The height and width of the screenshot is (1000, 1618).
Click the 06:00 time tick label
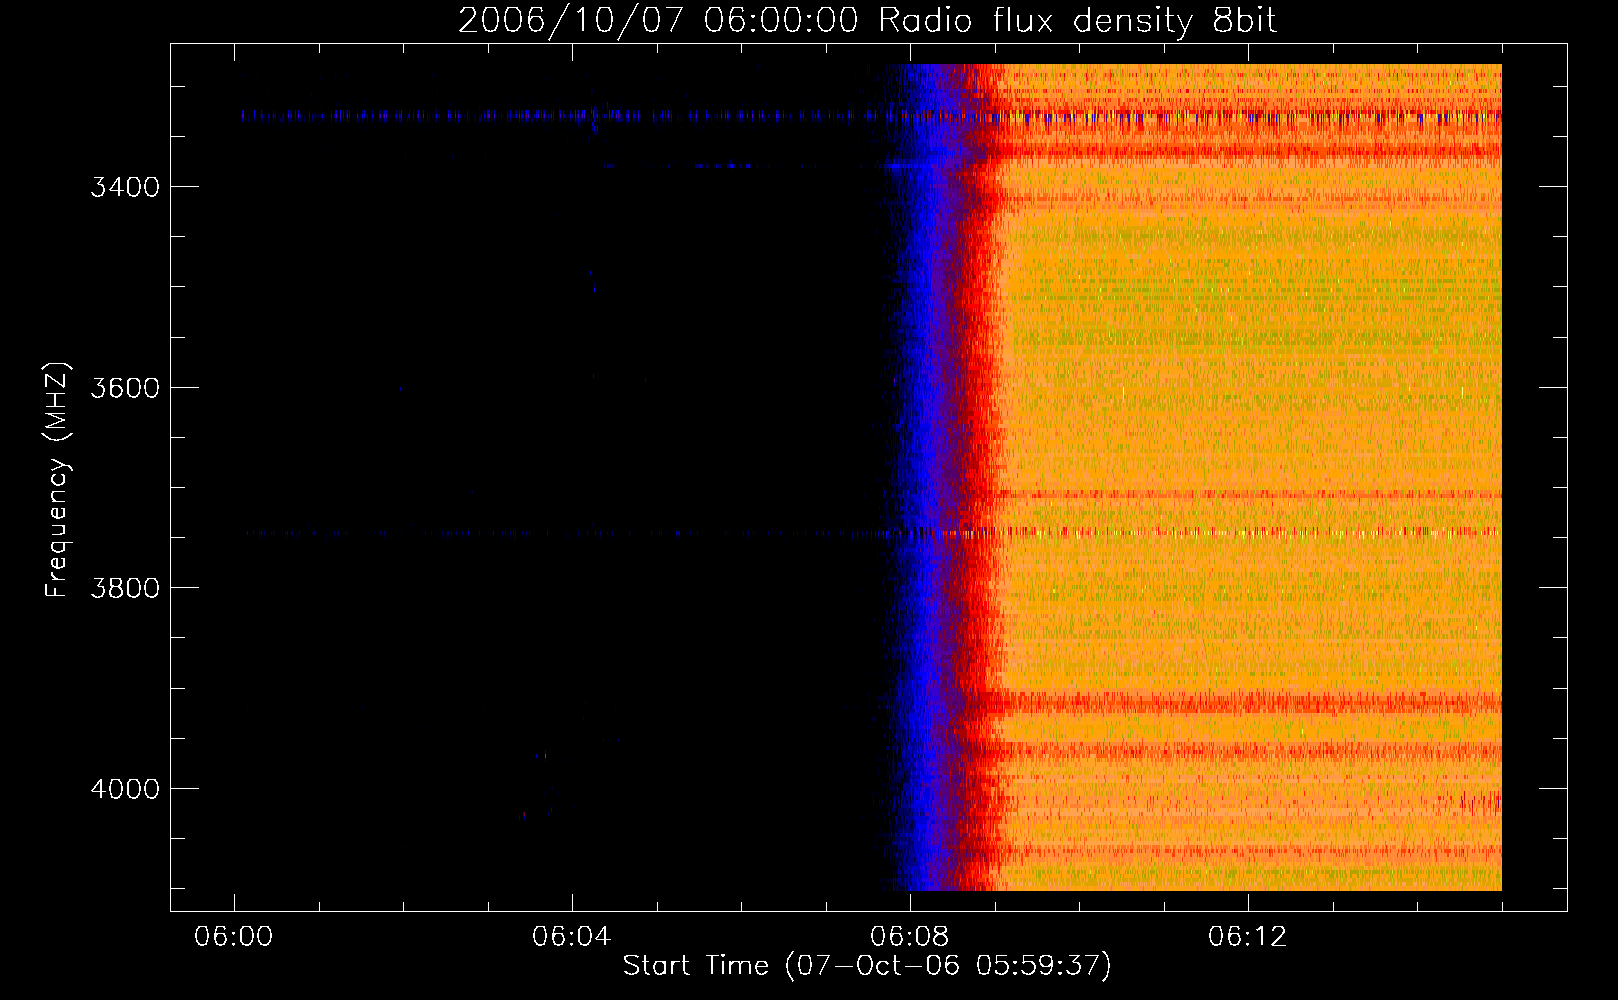235,937
